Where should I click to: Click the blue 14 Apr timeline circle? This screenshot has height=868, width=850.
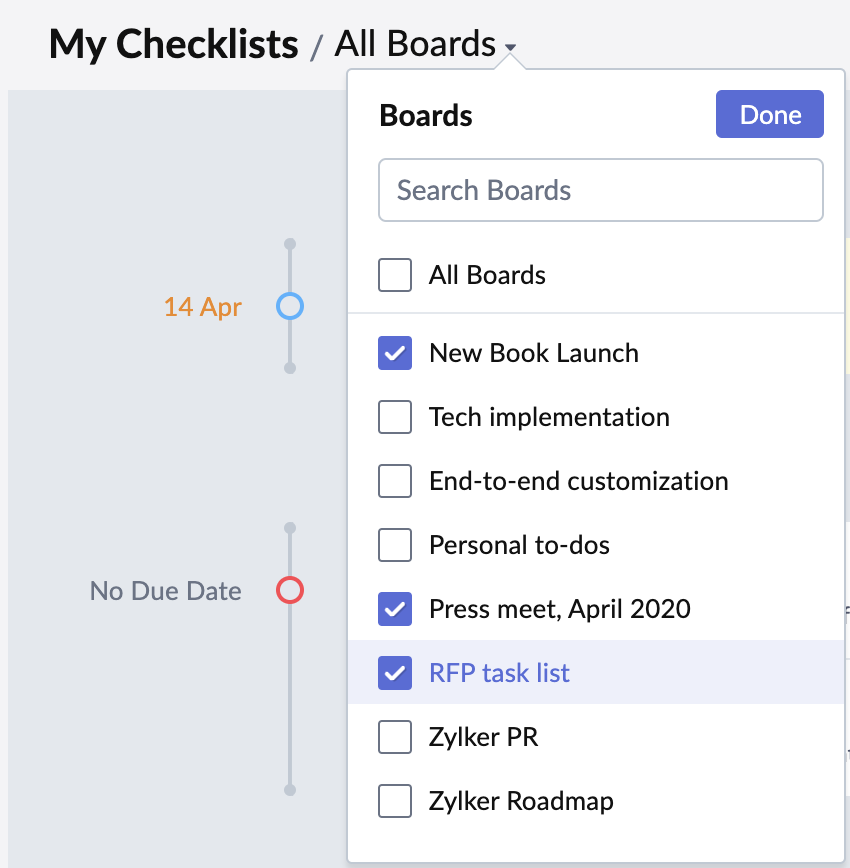pyautogui.click(x=290, y=306)
